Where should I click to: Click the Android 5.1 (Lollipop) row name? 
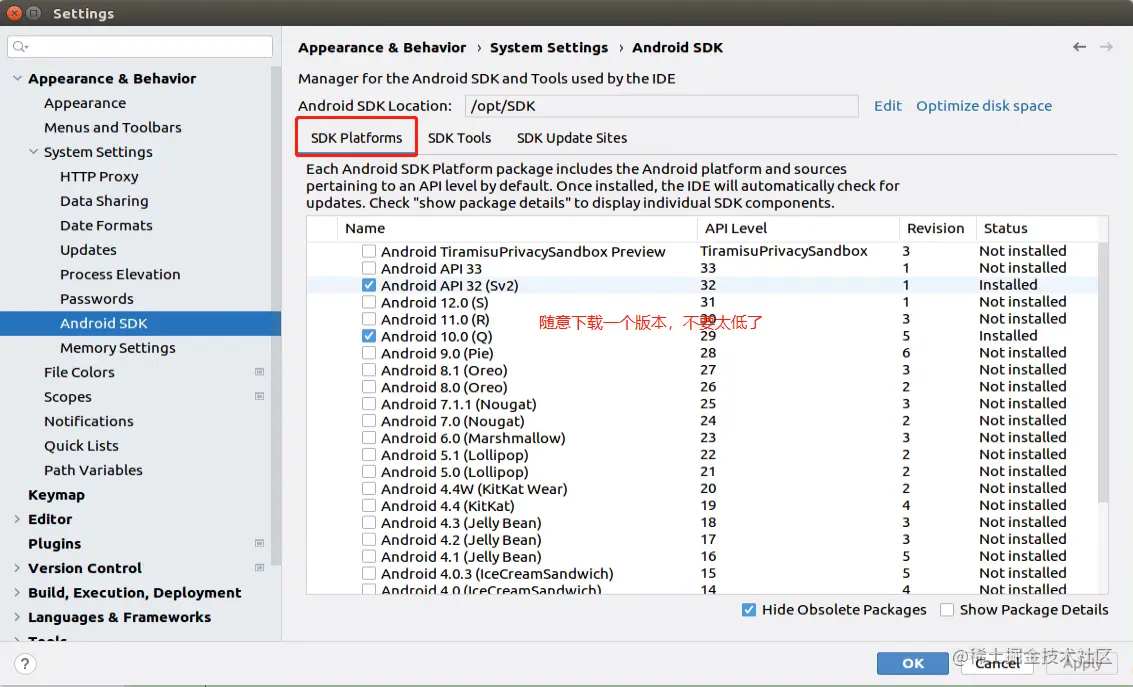tap(455, 455)
